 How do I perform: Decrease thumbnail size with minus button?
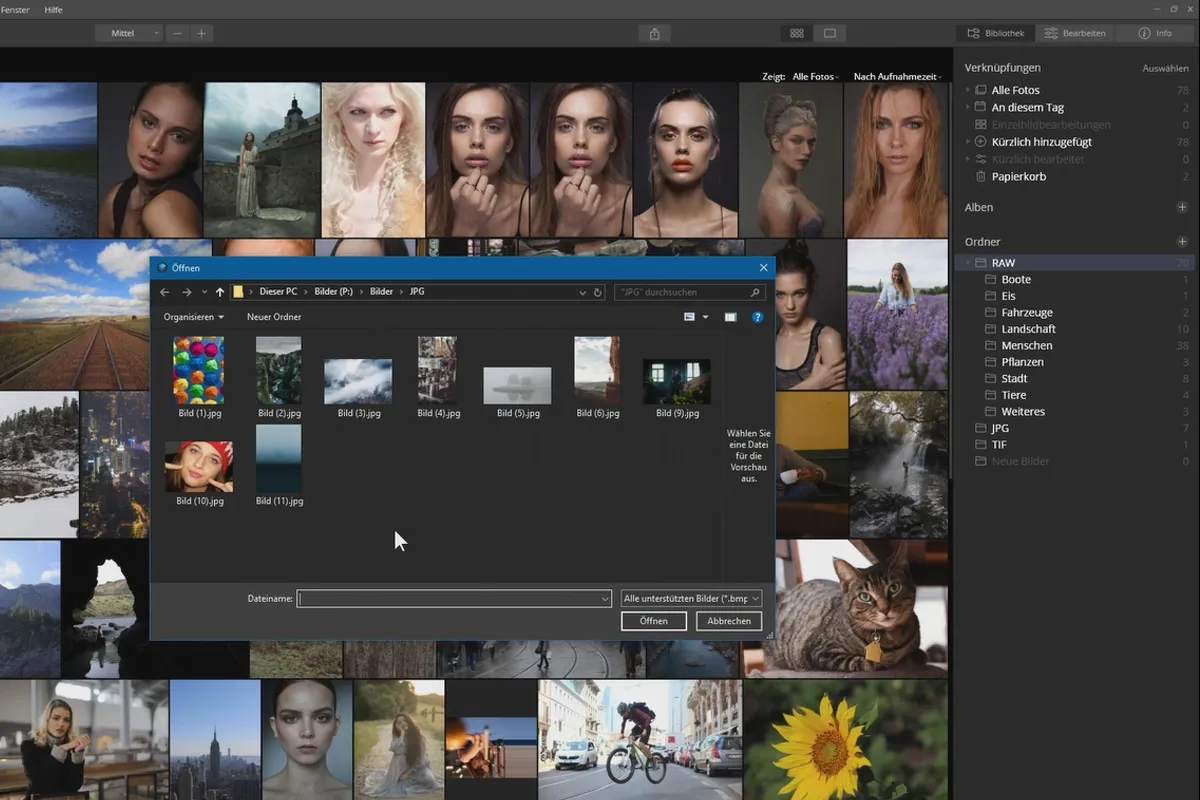[177, 33]
